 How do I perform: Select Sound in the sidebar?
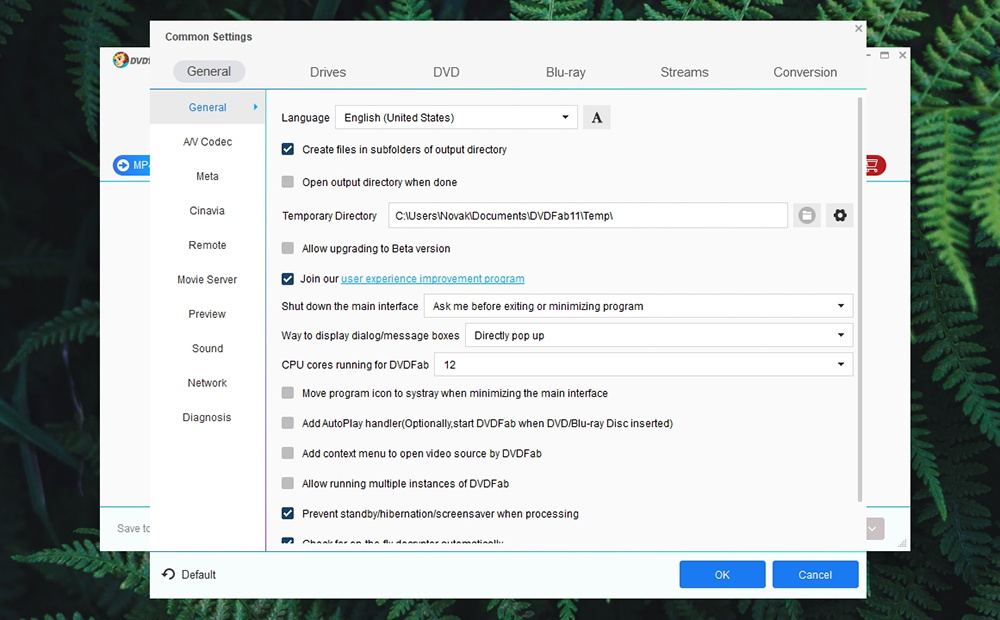207,348
